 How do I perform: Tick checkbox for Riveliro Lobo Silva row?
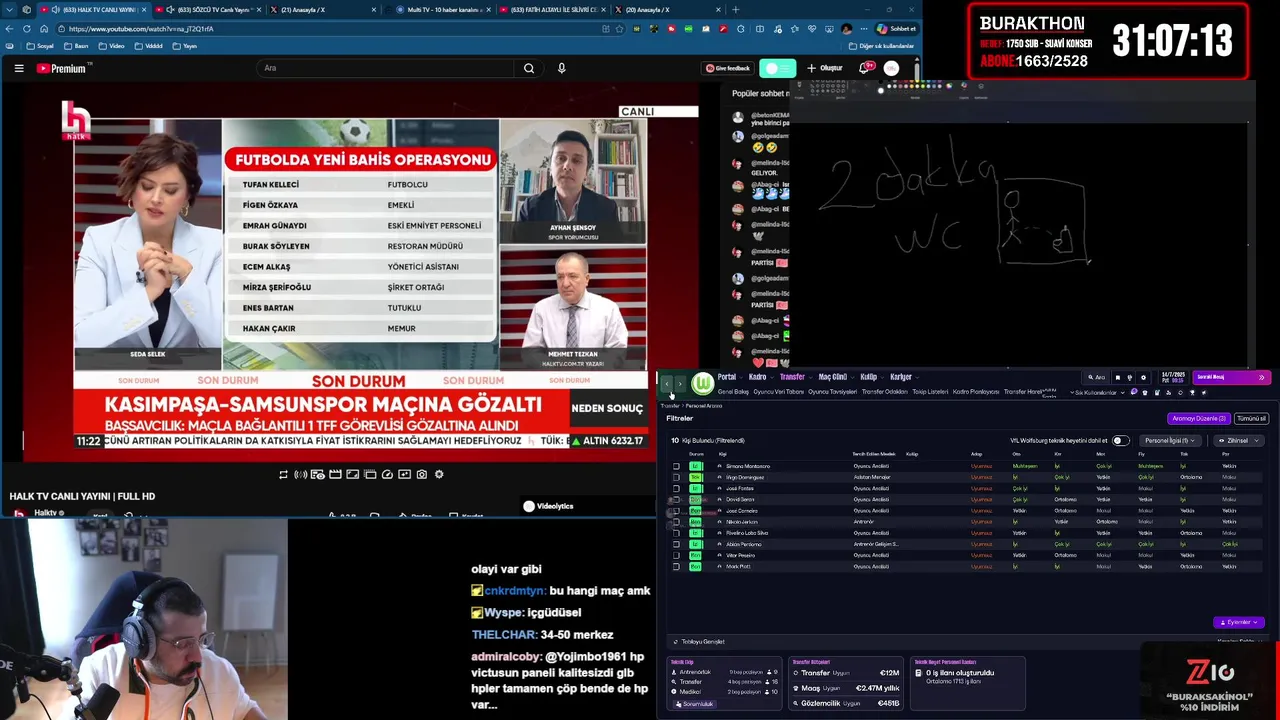point(676,533)
